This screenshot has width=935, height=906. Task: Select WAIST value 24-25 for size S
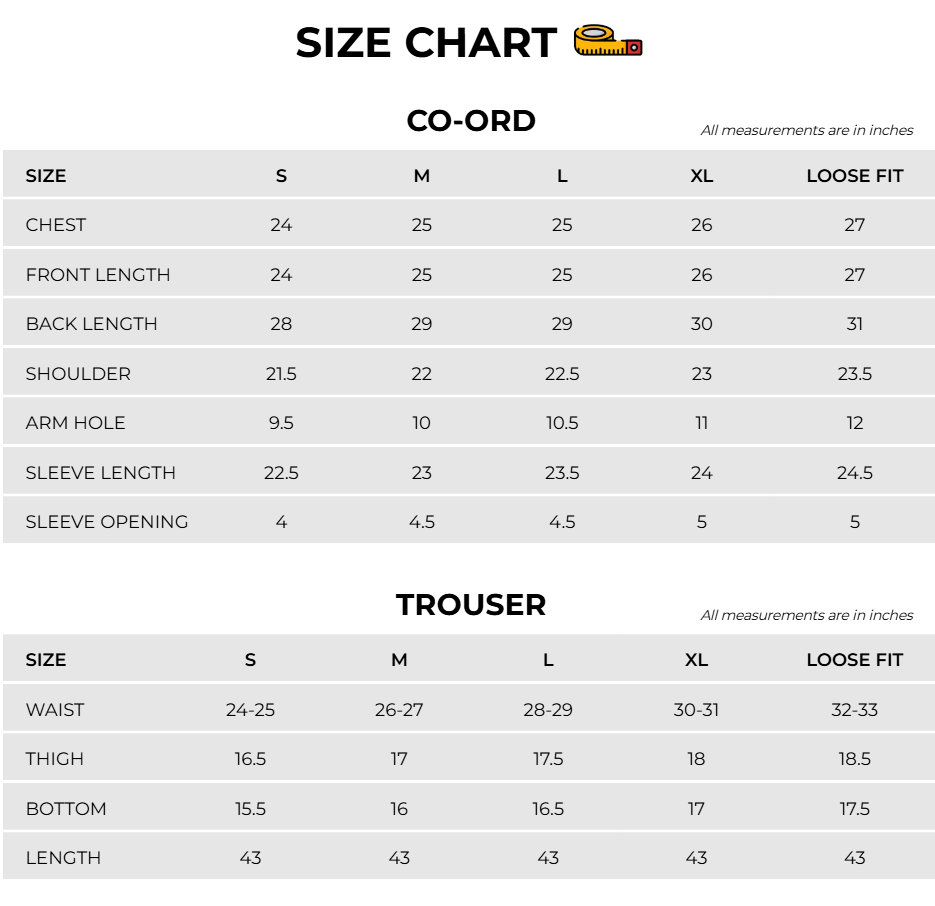(250, 710)
